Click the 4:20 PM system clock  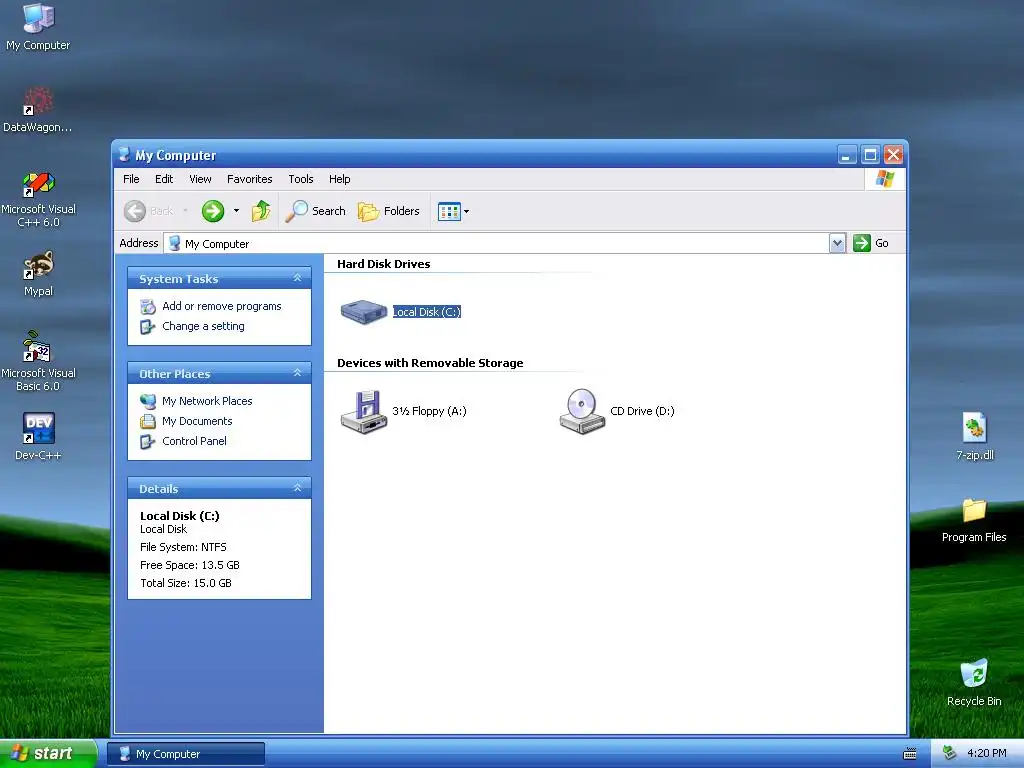coord(986,754)
